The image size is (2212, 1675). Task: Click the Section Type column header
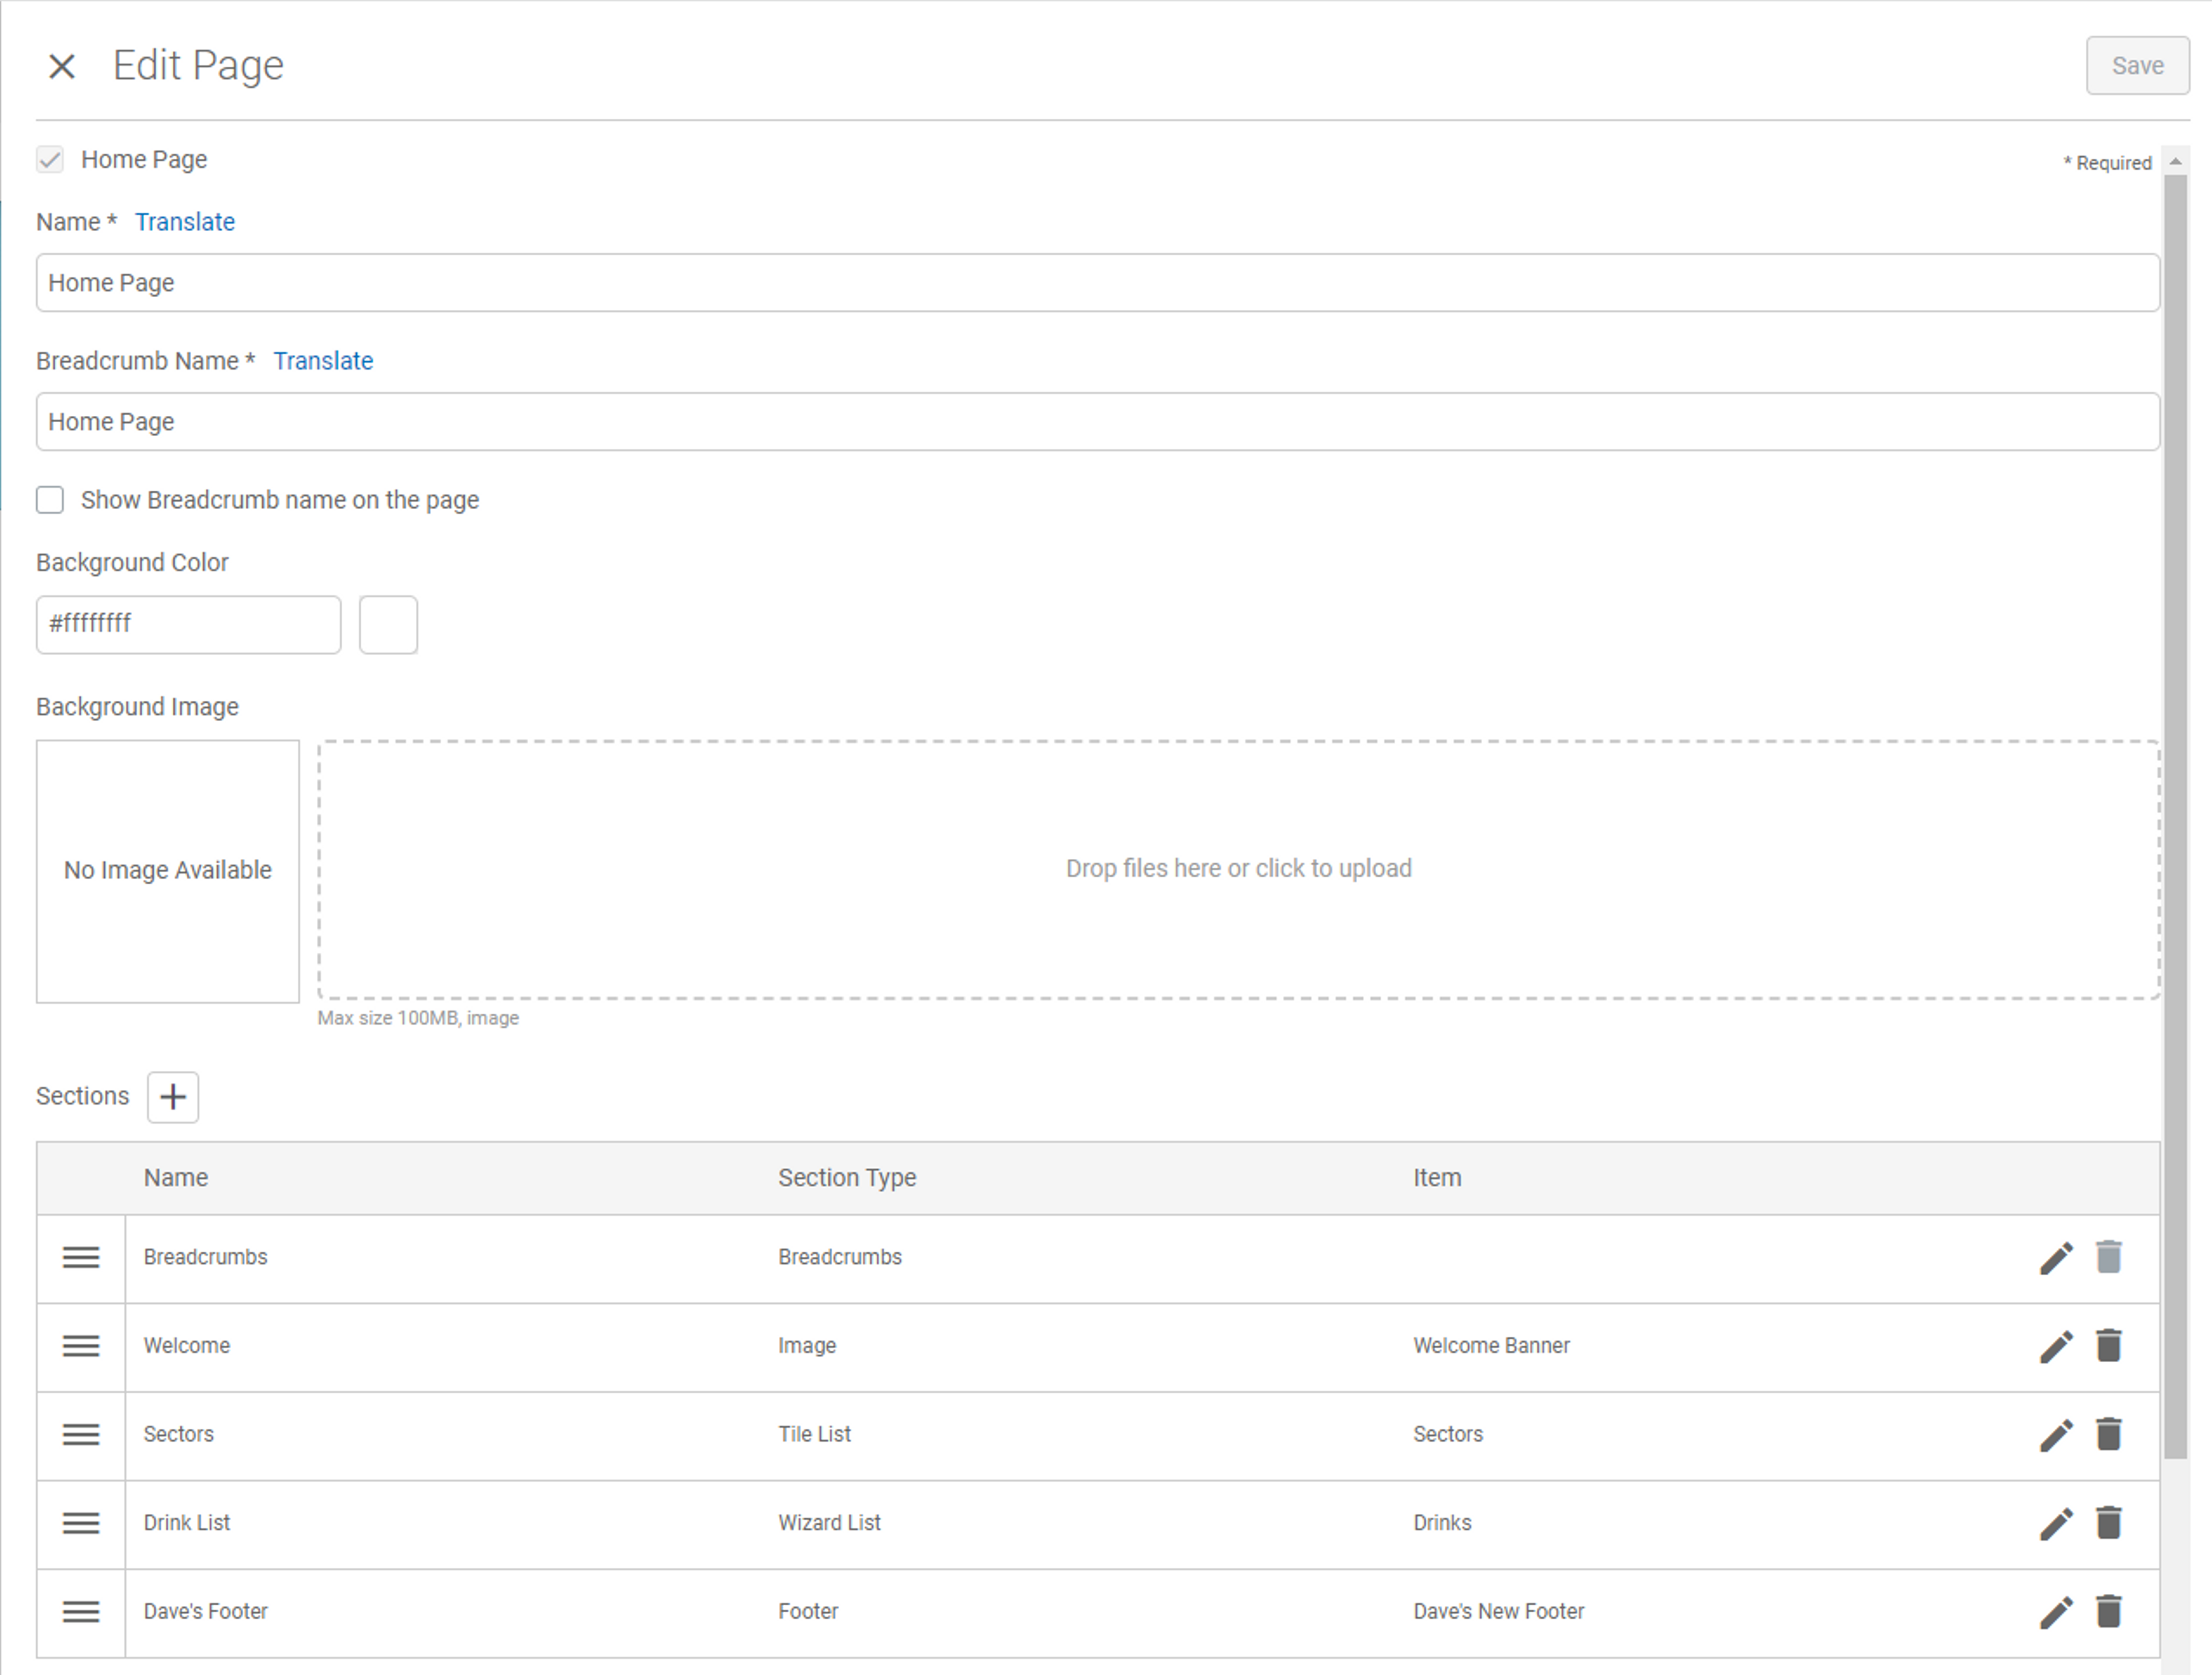tap(847, 1178)
